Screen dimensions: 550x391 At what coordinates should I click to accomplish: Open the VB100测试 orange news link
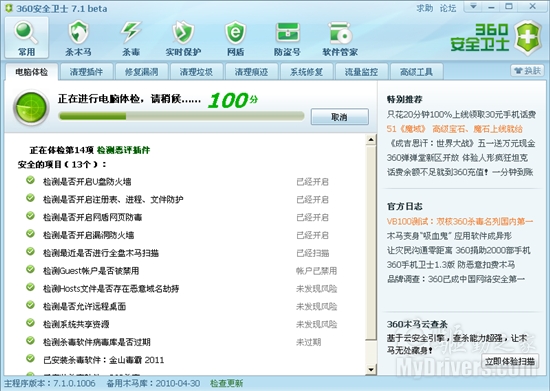click(x=460, y=221)
